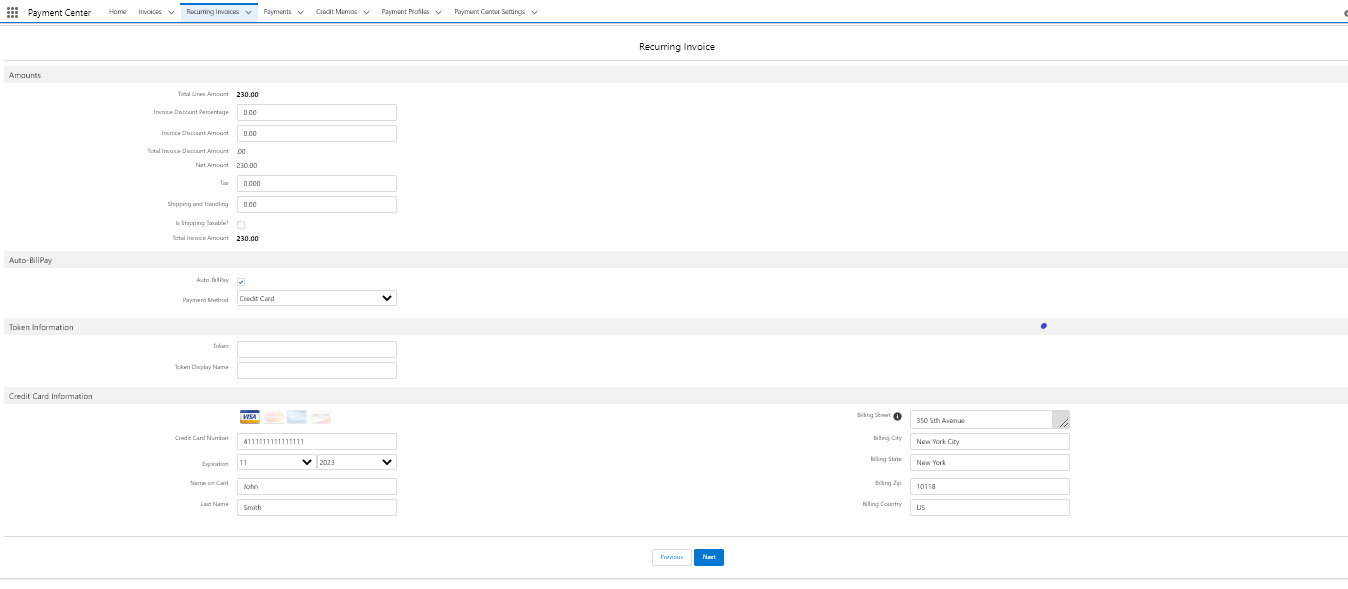1348x589 pixels.
Task: Click the Credit Card Number field
Action: tap(316, 441)
